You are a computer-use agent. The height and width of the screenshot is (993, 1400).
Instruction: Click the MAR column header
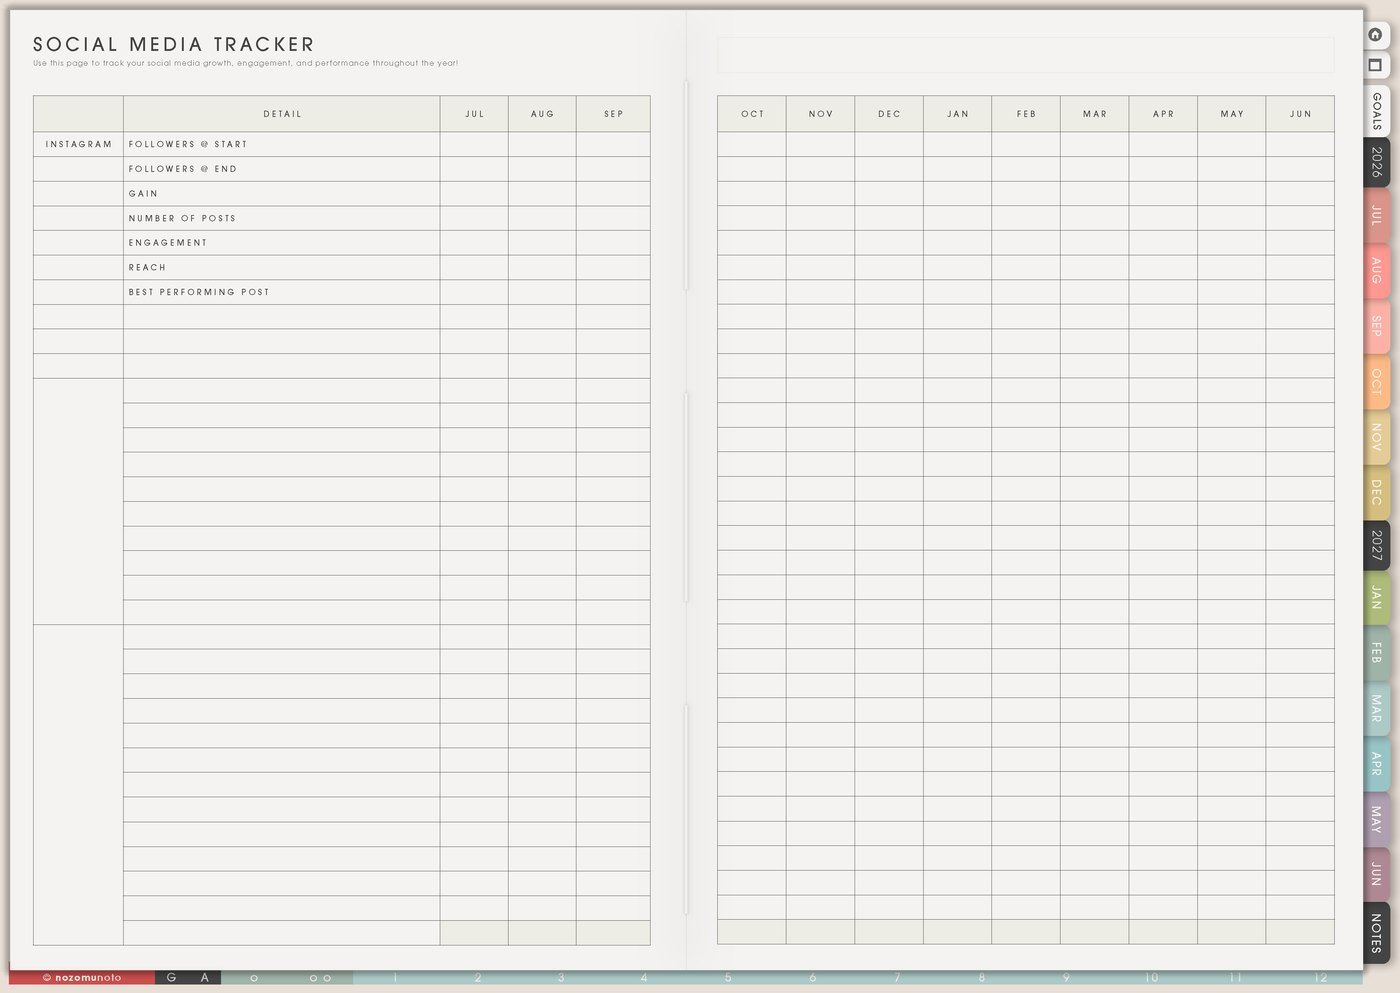tap(1095, 114)
